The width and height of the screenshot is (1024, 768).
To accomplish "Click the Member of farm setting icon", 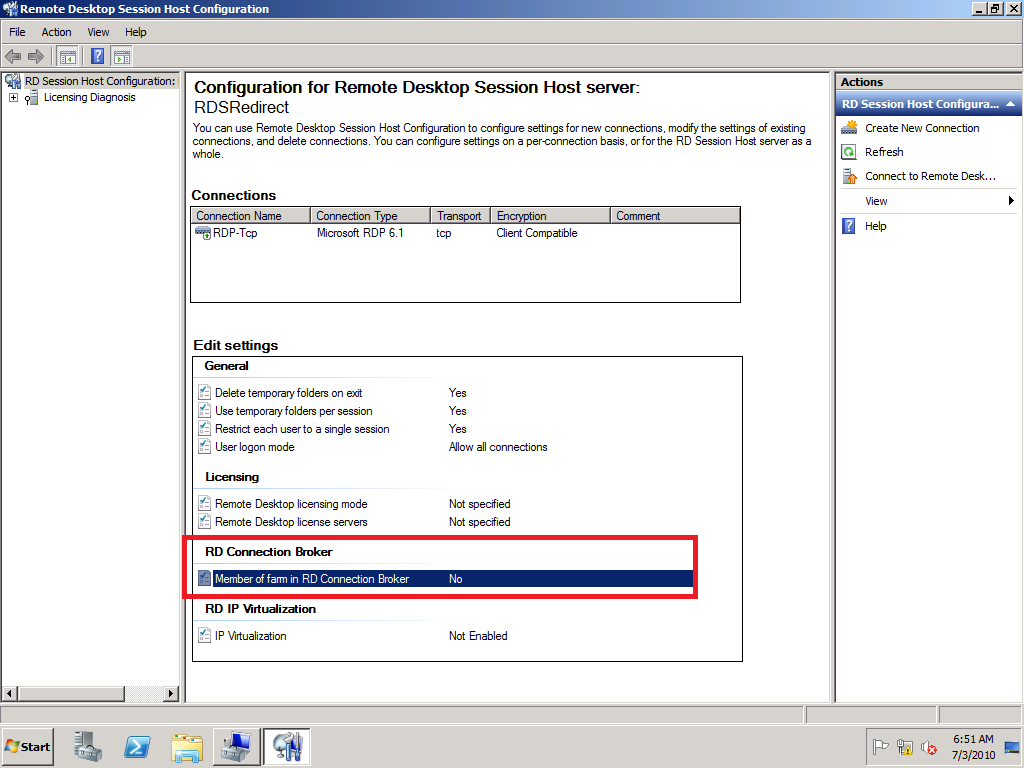I will [x=204, y=579].
